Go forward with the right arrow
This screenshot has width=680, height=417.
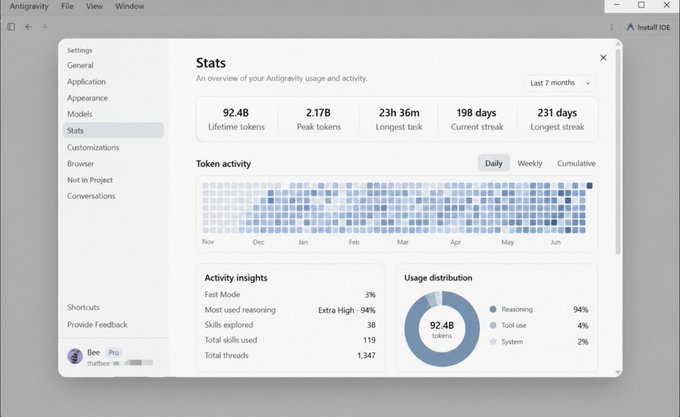[x=44, y=27]
